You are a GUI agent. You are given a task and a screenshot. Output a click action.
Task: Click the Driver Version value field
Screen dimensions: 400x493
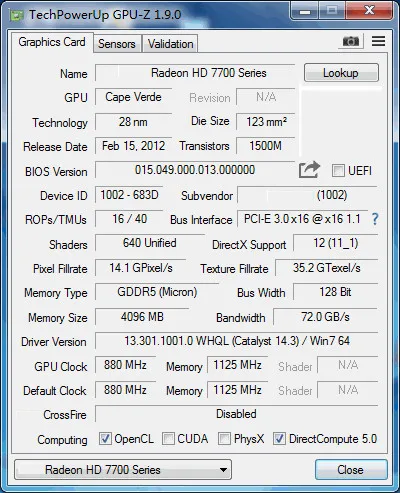click(237, 341)
